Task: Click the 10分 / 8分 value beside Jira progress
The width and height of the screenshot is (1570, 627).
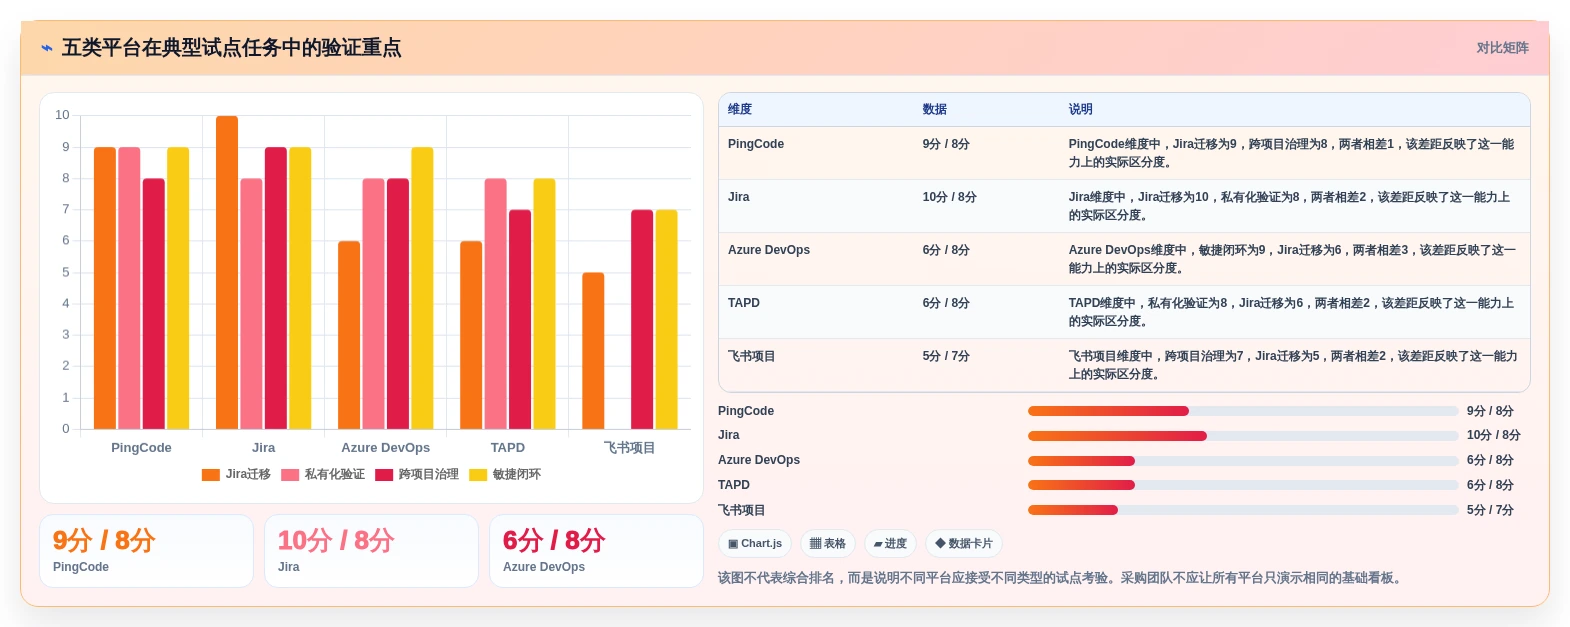Action: pyautogui.click(x=1494, y=436)
